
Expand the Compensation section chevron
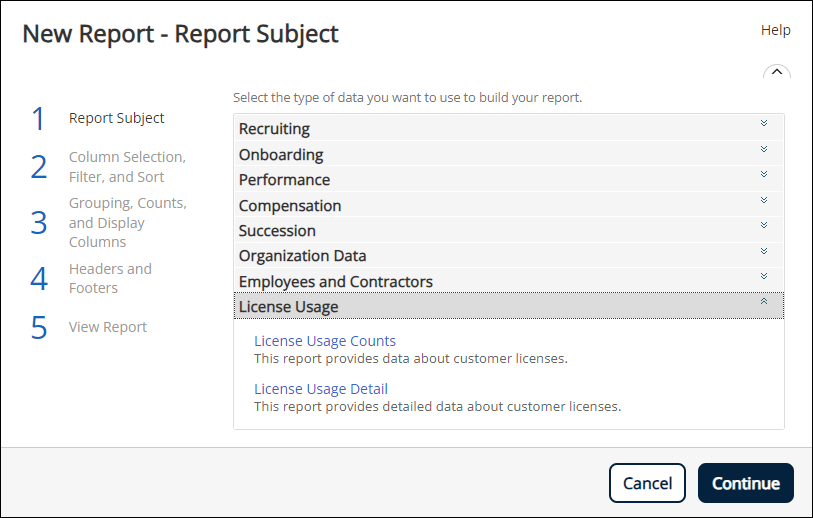(764, 200)
